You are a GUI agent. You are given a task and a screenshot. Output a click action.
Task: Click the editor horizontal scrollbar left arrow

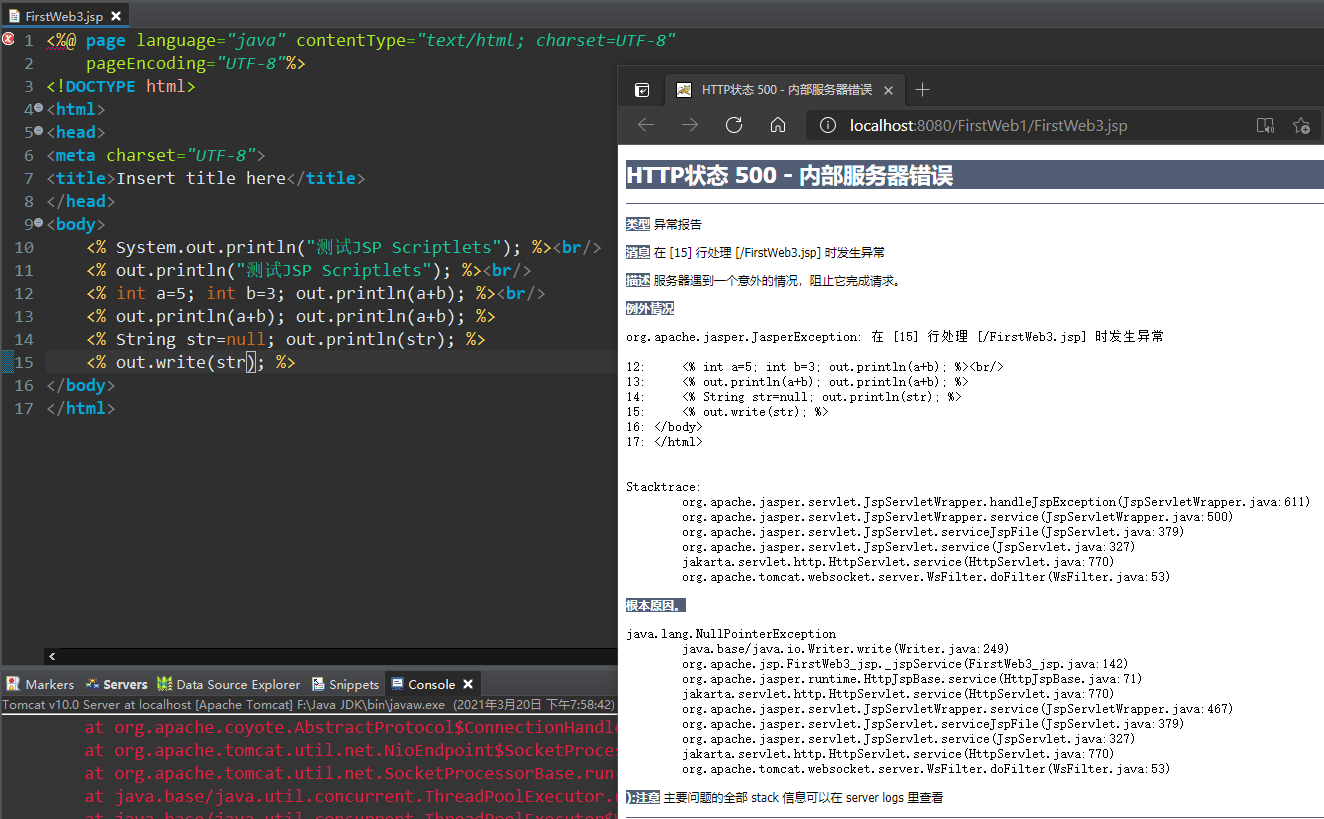click(53, 656)
